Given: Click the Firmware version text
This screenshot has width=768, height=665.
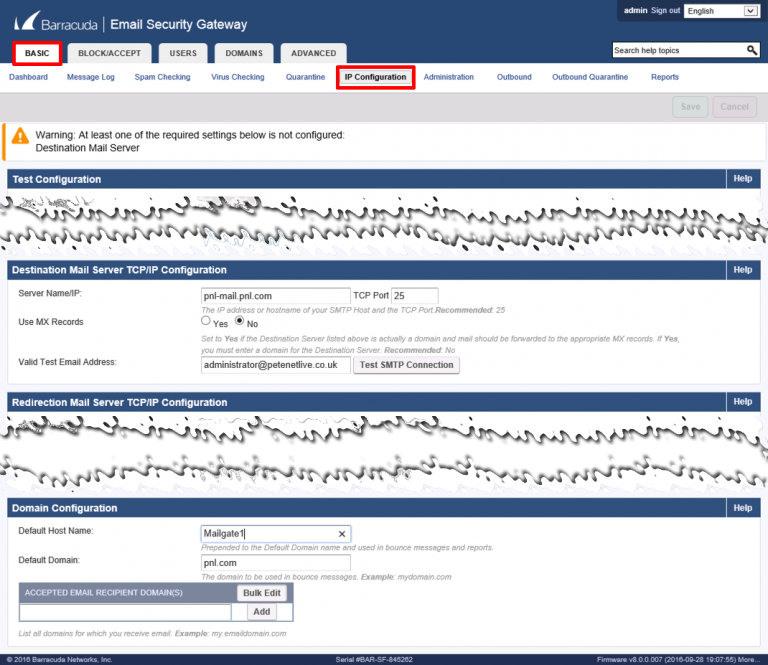Looking at the screenshot, I should click(x=666, y=660).
